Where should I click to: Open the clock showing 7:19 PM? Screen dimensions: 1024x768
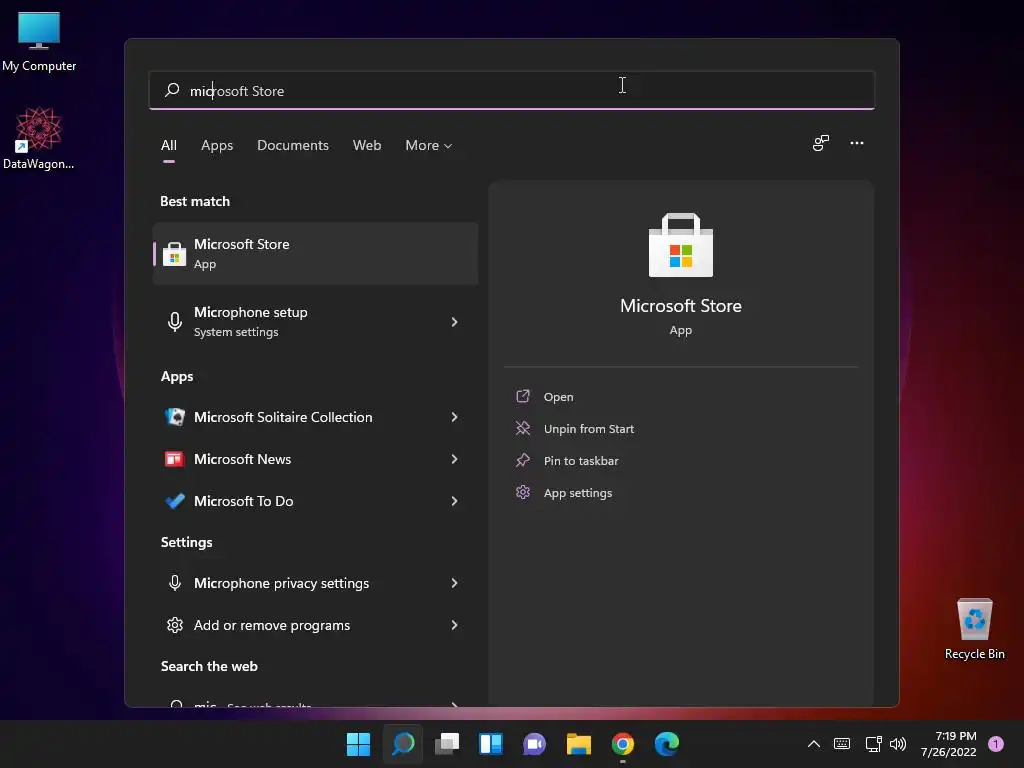[x=948, y=744]
